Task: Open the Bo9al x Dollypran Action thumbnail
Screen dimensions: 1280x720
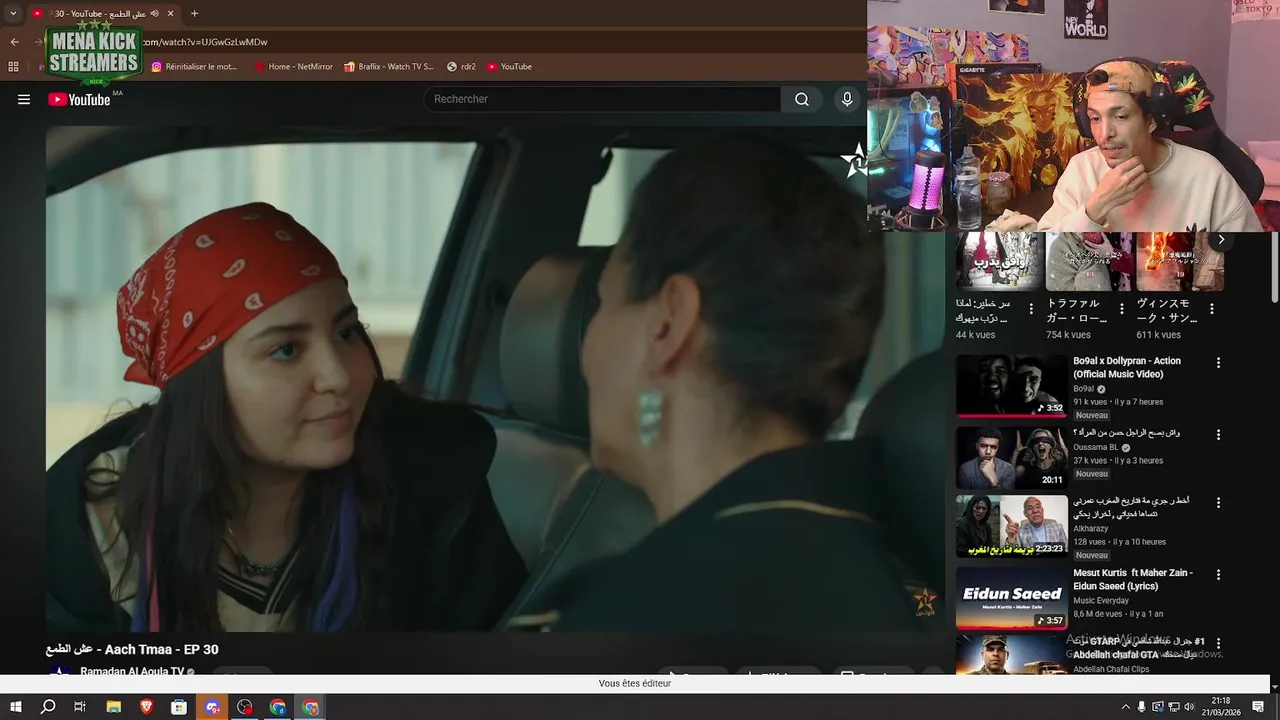Action: tap(1012, 386)
